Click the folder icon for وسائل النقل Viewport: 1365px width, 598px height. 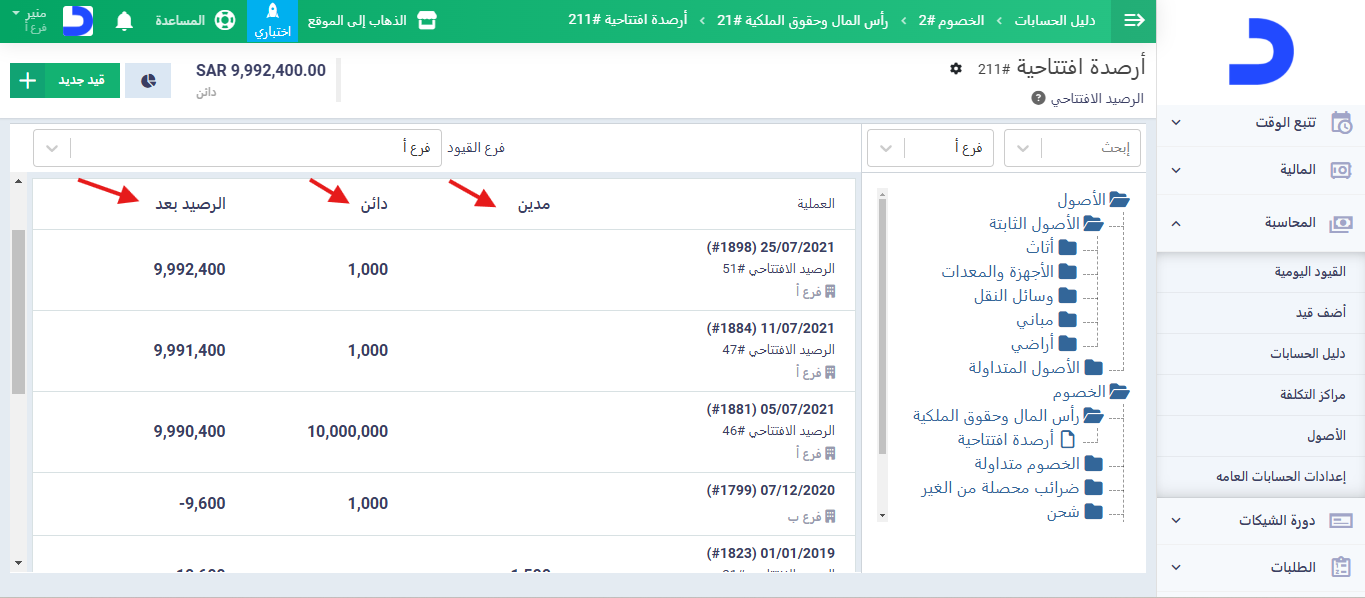1067,296
